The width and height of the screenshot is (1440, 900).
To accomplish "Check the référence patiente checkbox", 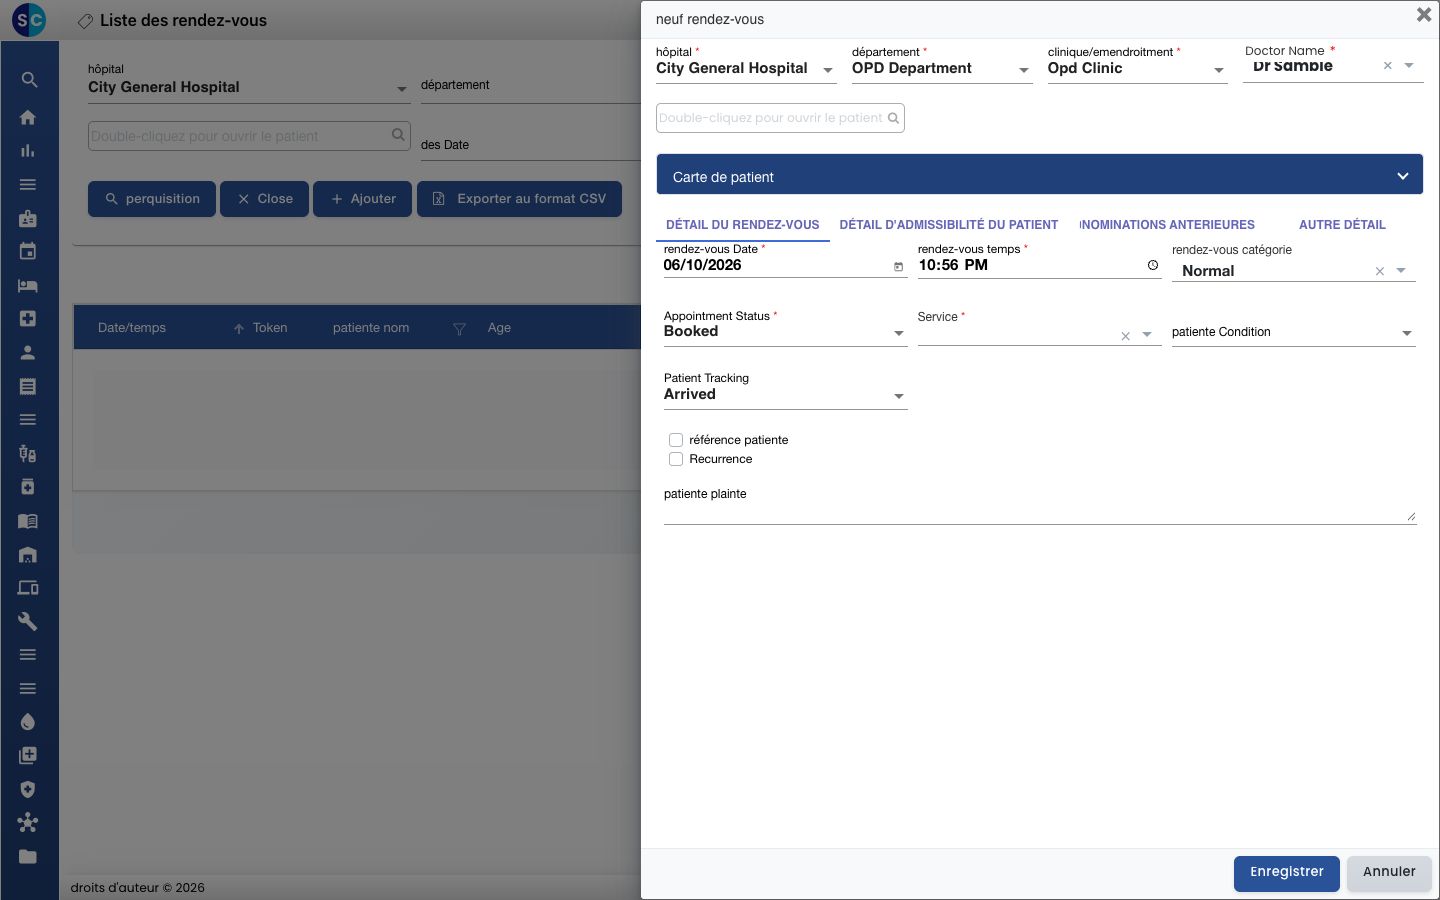I will [676, 440].
